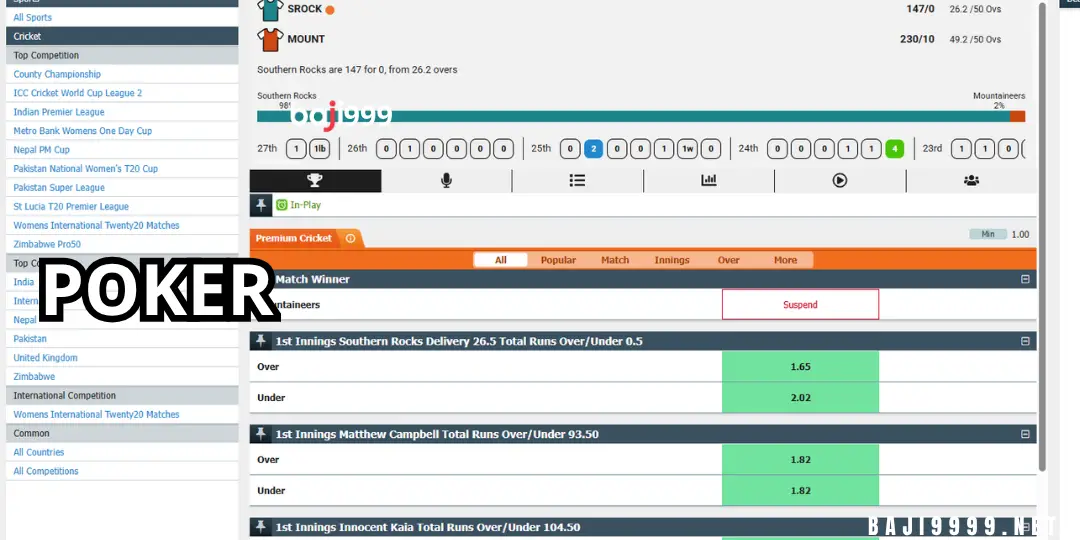The image size is (1080, 540).
Task: Click the green 4 ball in 24th over
Action: tap(895, 149)
